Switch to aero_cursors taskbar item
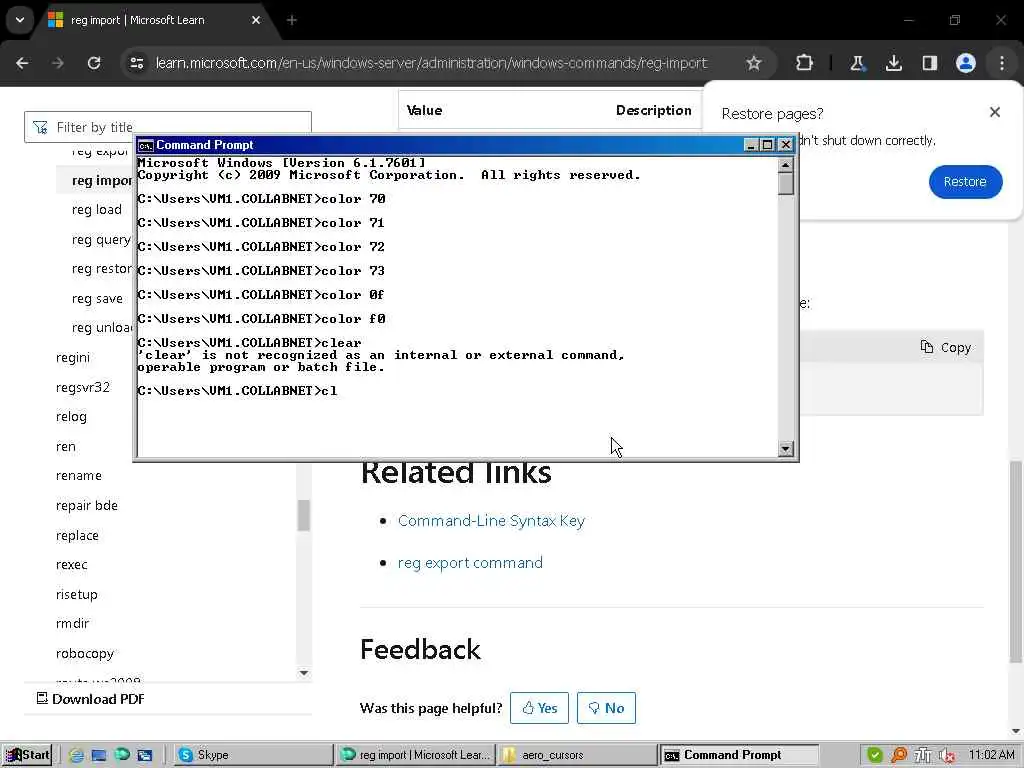 [x=578, y=755]
